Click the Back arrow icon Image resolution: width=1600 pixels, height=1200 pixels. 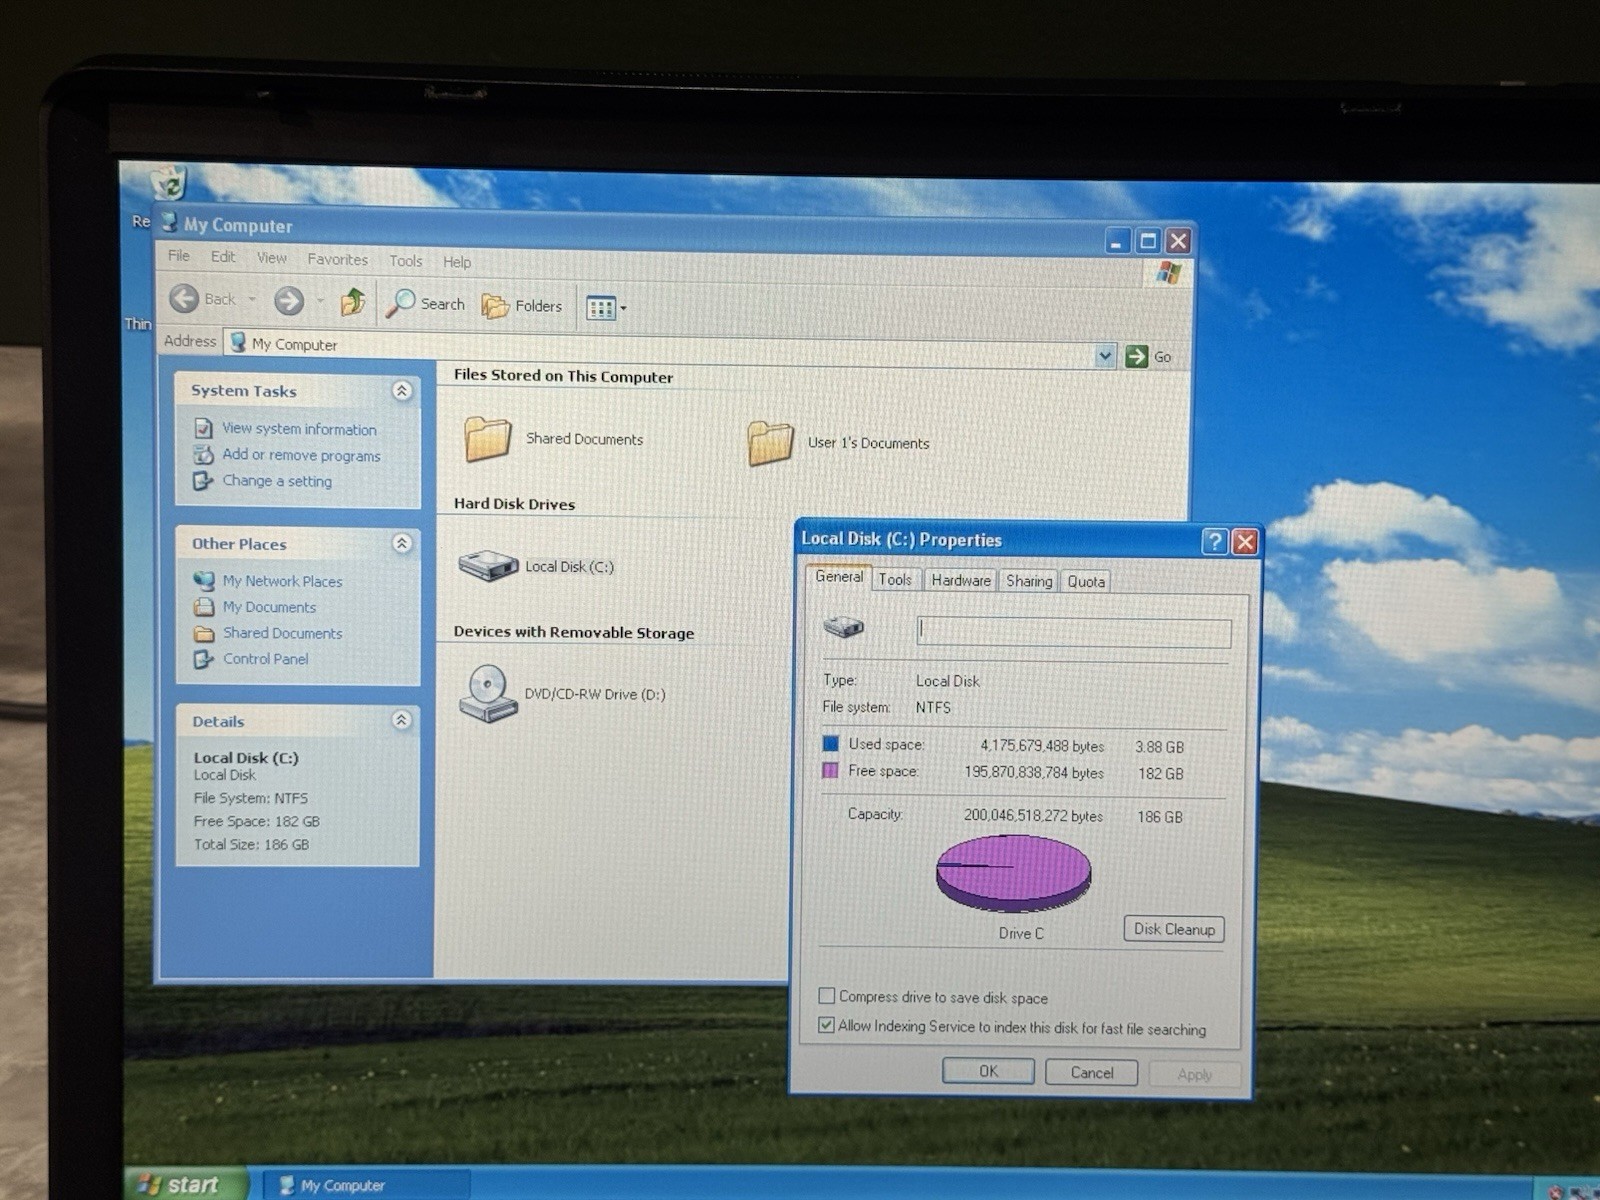(x=184, y=298)
